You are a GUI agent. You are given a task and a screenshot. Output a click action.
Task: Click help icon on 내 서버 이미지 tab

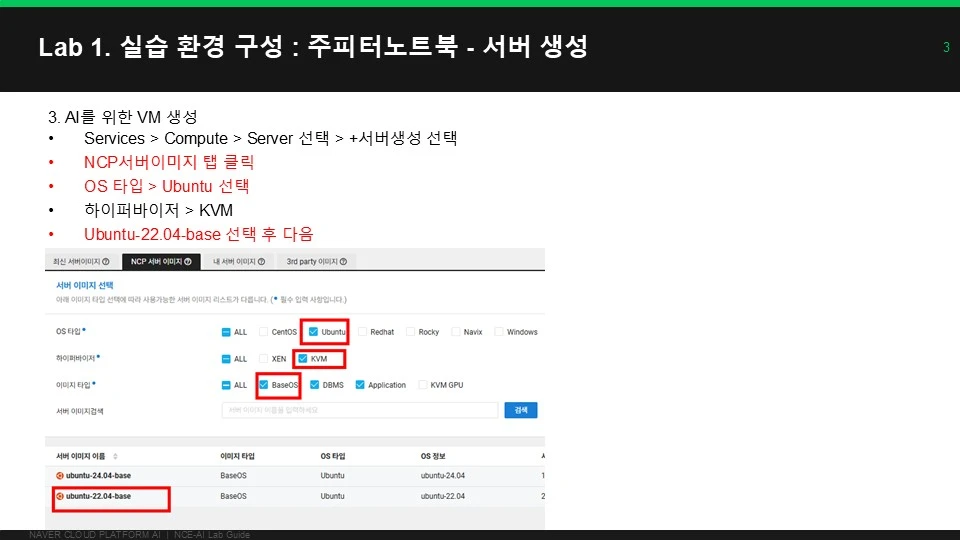click(261, 261)
